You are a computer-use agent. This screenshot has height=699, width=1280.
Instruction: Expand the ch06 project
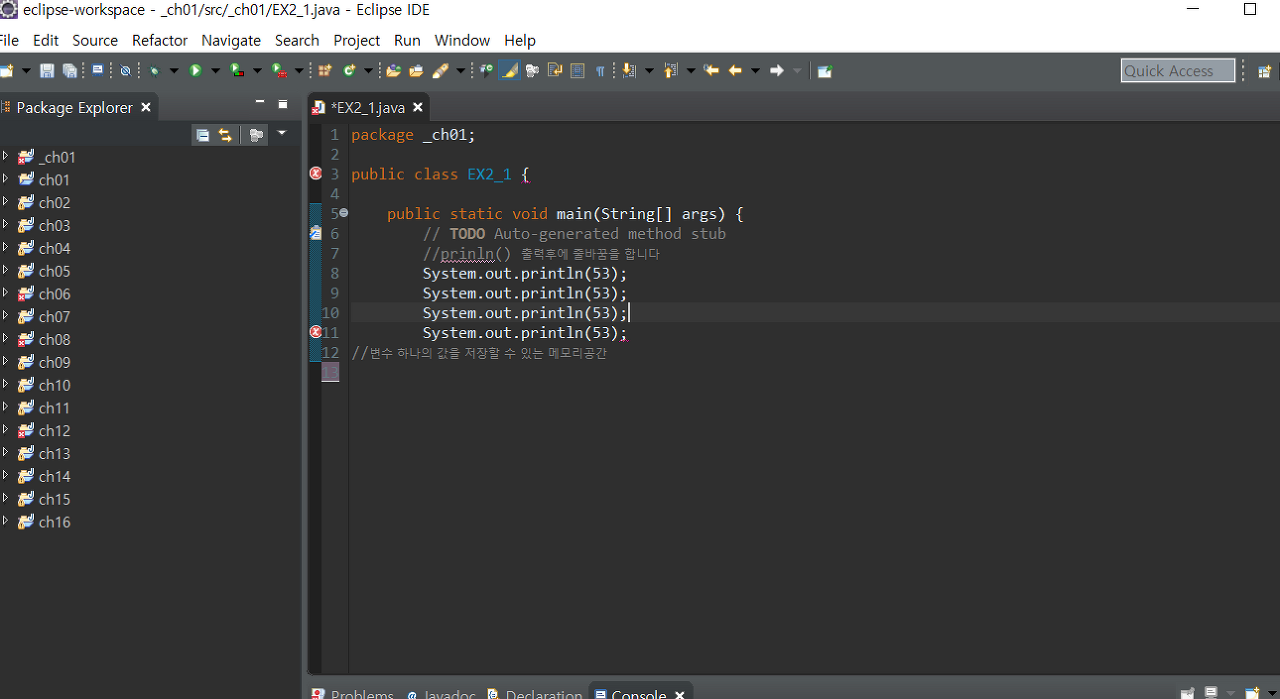point(5,294)
